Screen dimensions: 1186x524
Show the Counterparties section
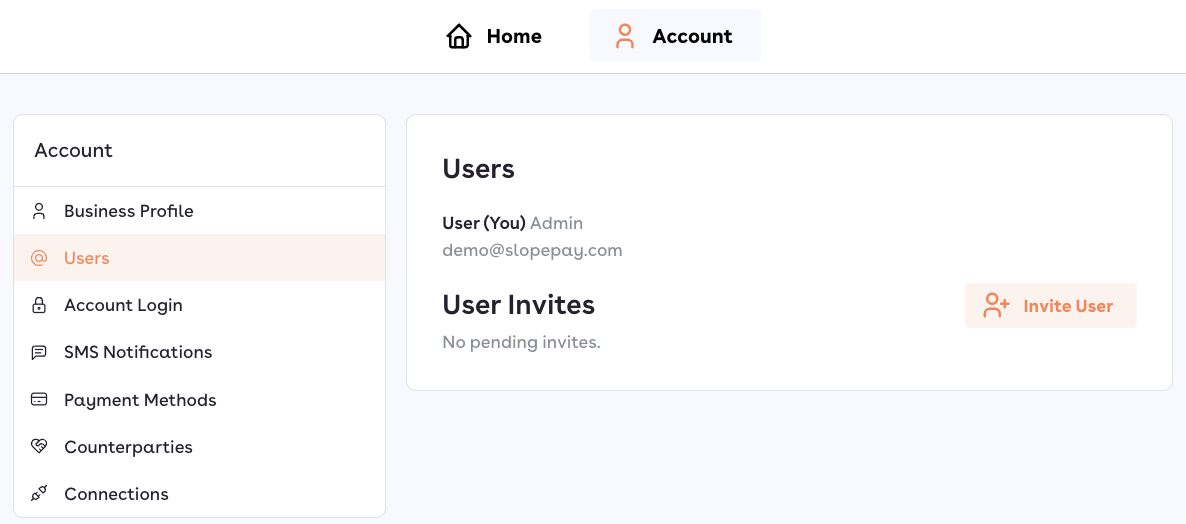point(128,447)
